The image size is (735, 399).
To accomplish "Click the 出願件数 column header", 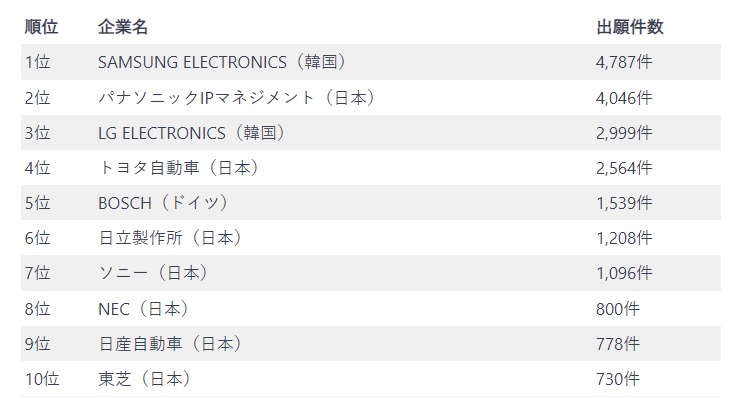I will 630,27.
